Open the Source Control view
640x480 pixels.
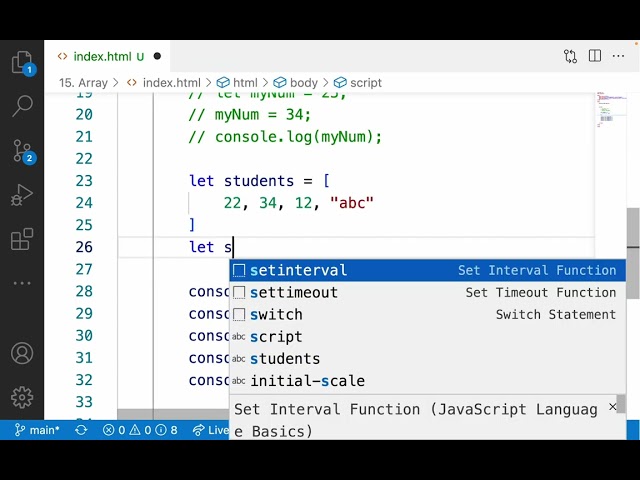click(x=22, y=151)
